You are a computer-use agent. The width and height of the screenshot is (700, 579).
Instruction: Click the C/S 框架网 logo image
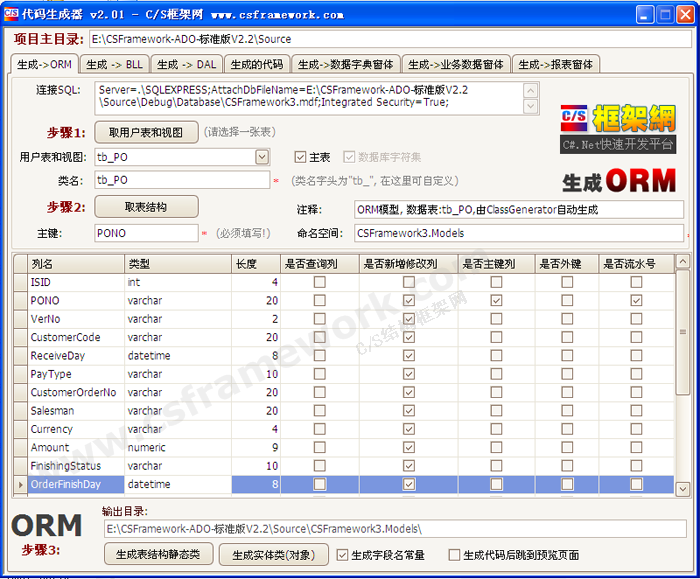617,127
